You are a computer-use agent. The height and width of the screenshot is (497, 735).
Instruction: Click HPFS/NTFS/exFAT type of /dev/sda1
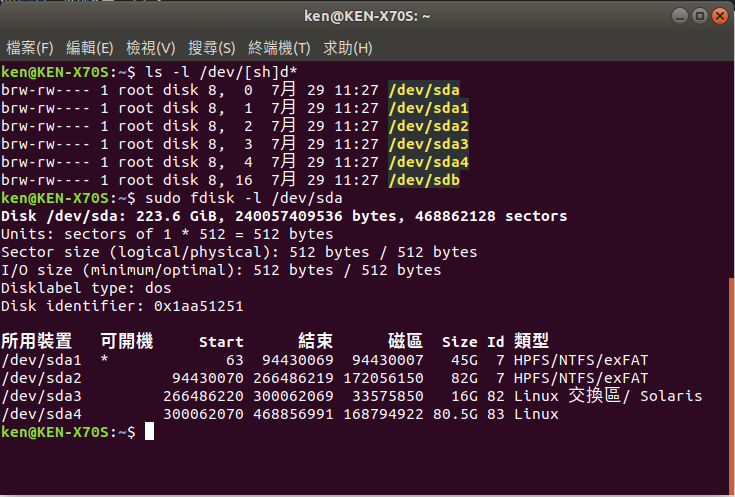pyautogui.click(x=581, y=360)
